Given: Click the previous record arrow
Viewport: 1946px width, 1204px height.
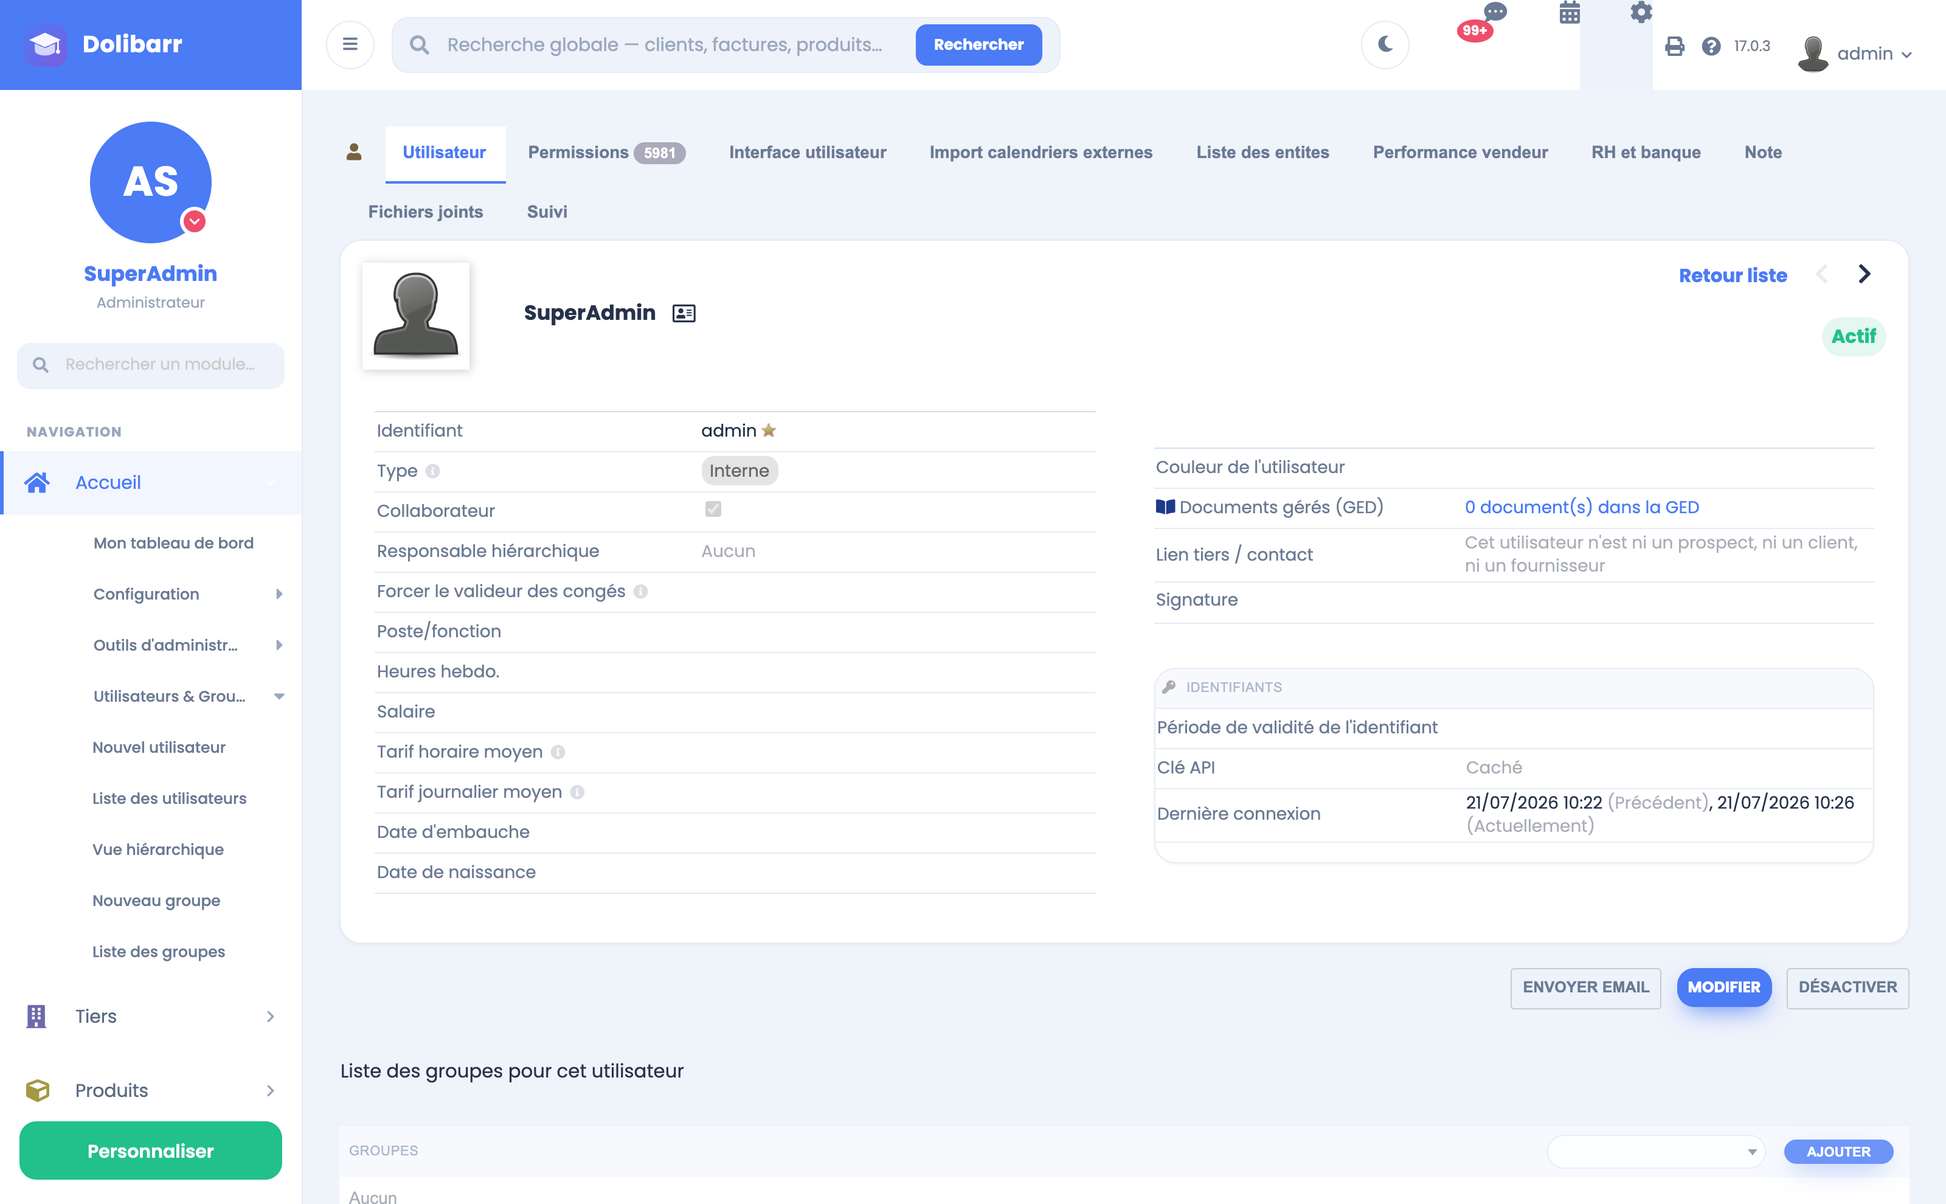Looking at the screenshot, I should click(x=1822, y=274).
